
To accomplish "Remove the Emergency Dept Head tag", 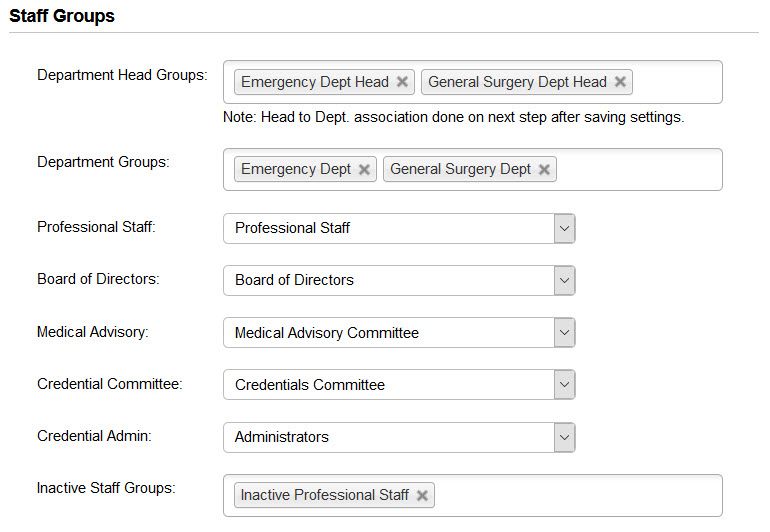I will [402, 82].
